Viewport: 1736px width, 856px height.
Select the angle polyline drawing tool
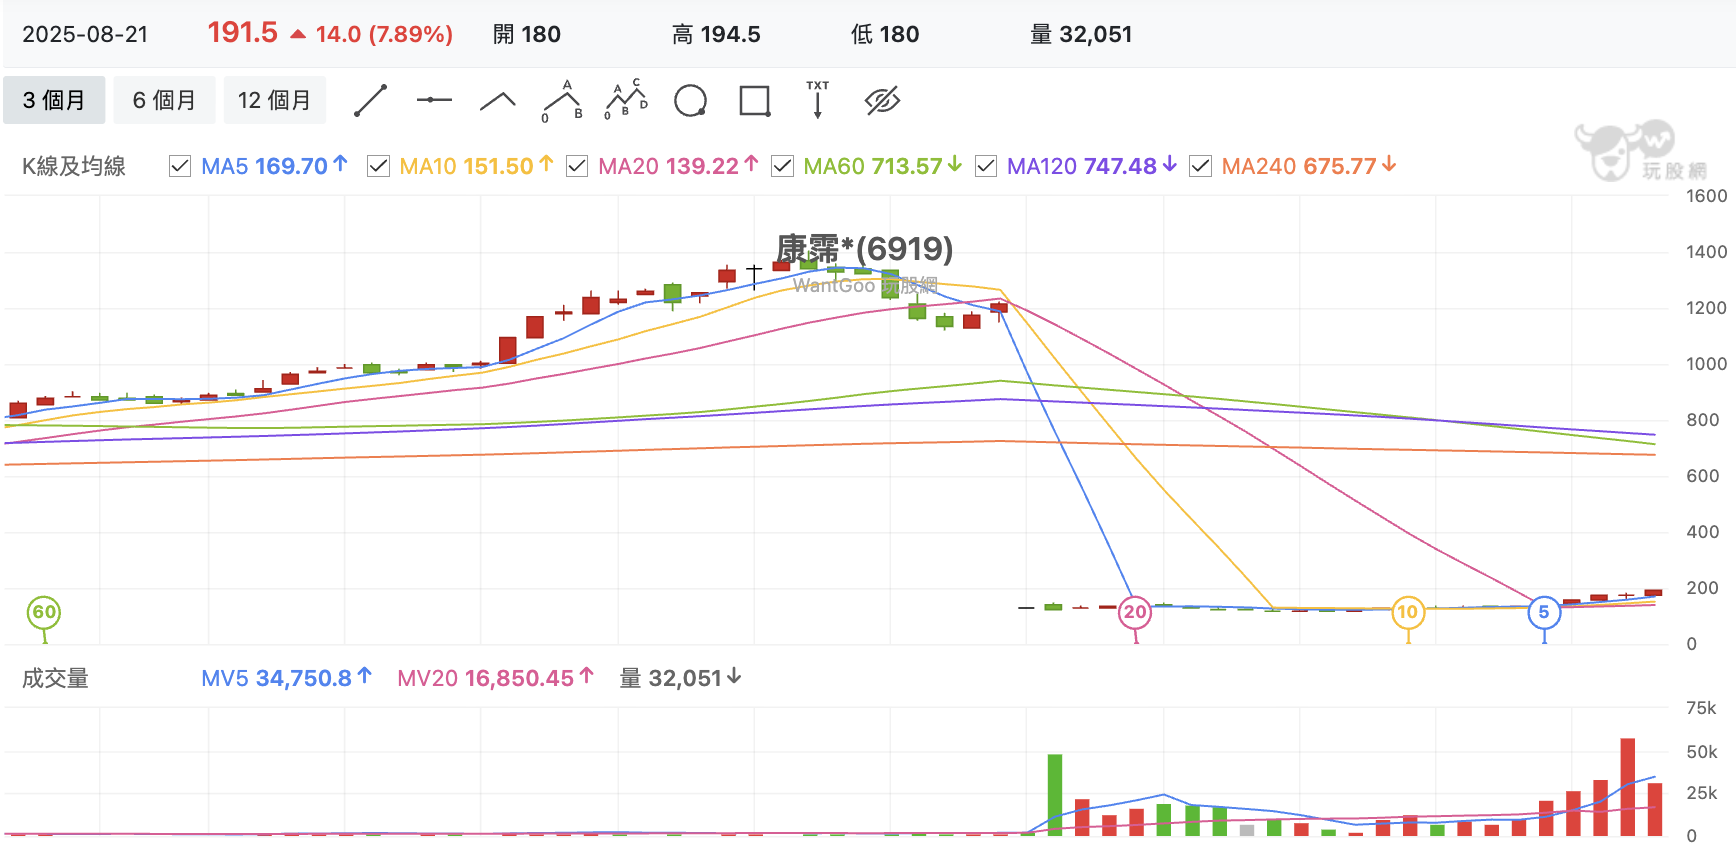498,100
